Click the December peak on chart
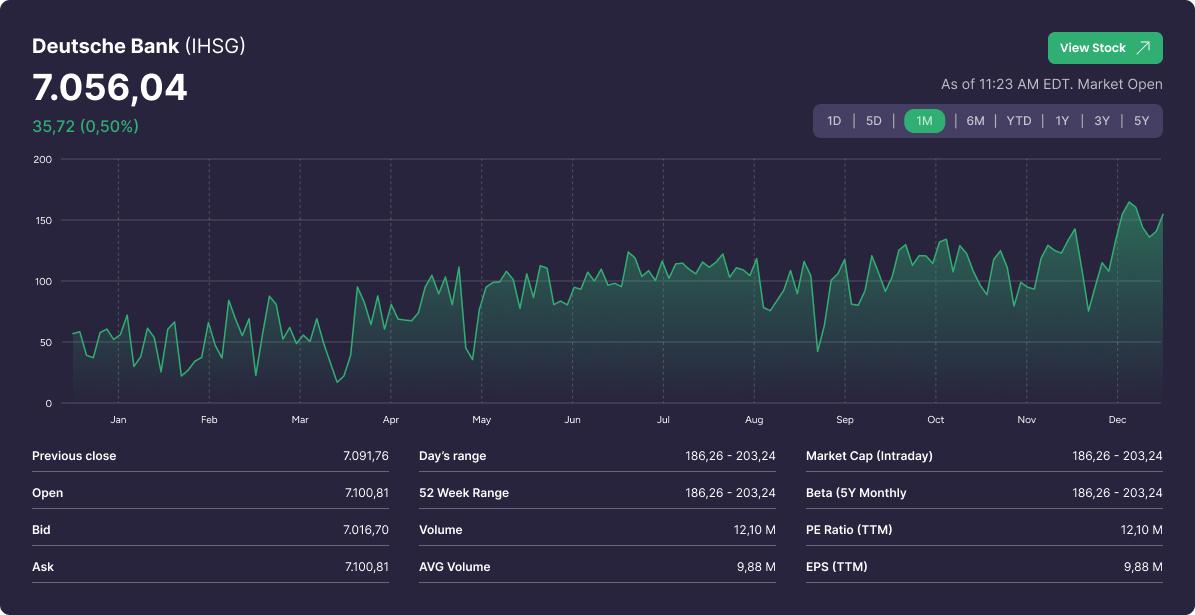The image size is (1195, 615). (x=1130, y=203)
